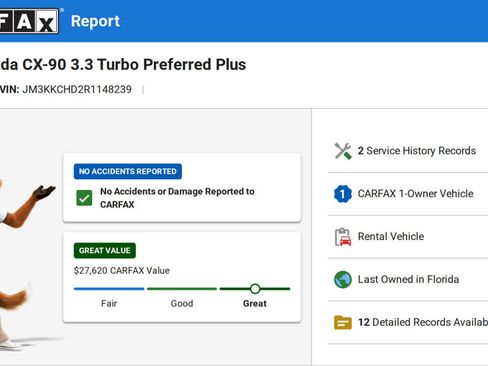Open 2 Service History Records
This screenshot has width=488, height=366.
(417, 151)
